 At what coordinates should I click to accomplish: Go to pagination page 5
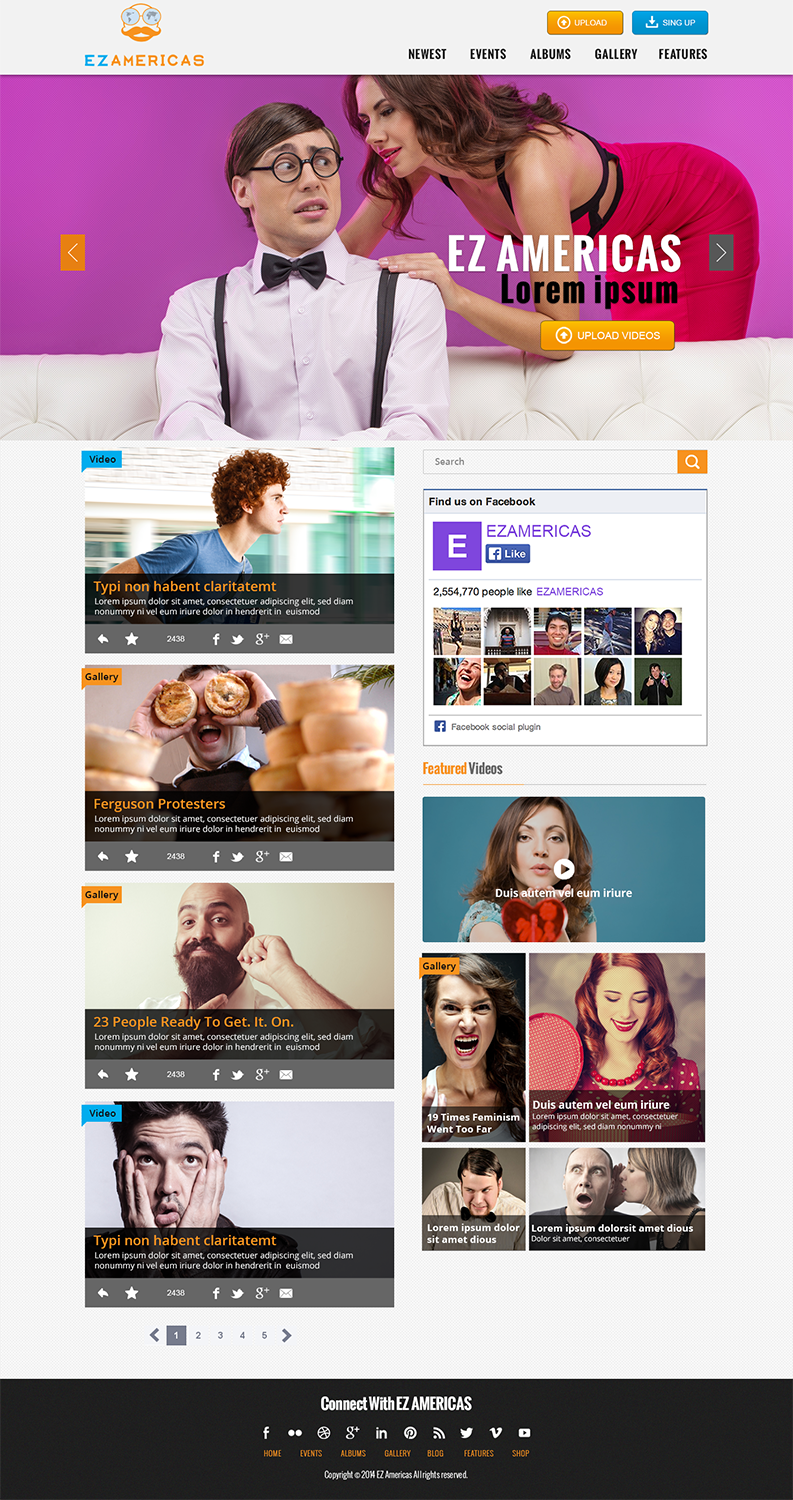[x=264, y=1335]
